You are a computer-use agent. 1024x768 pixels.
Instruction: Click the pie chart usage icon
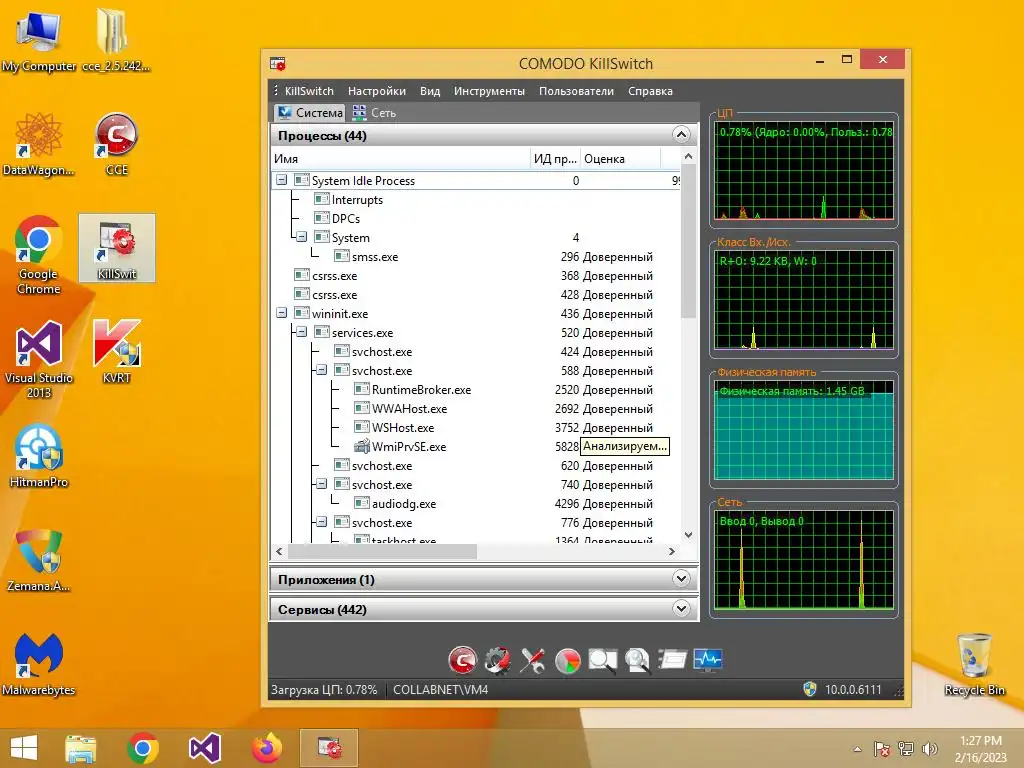568,661
